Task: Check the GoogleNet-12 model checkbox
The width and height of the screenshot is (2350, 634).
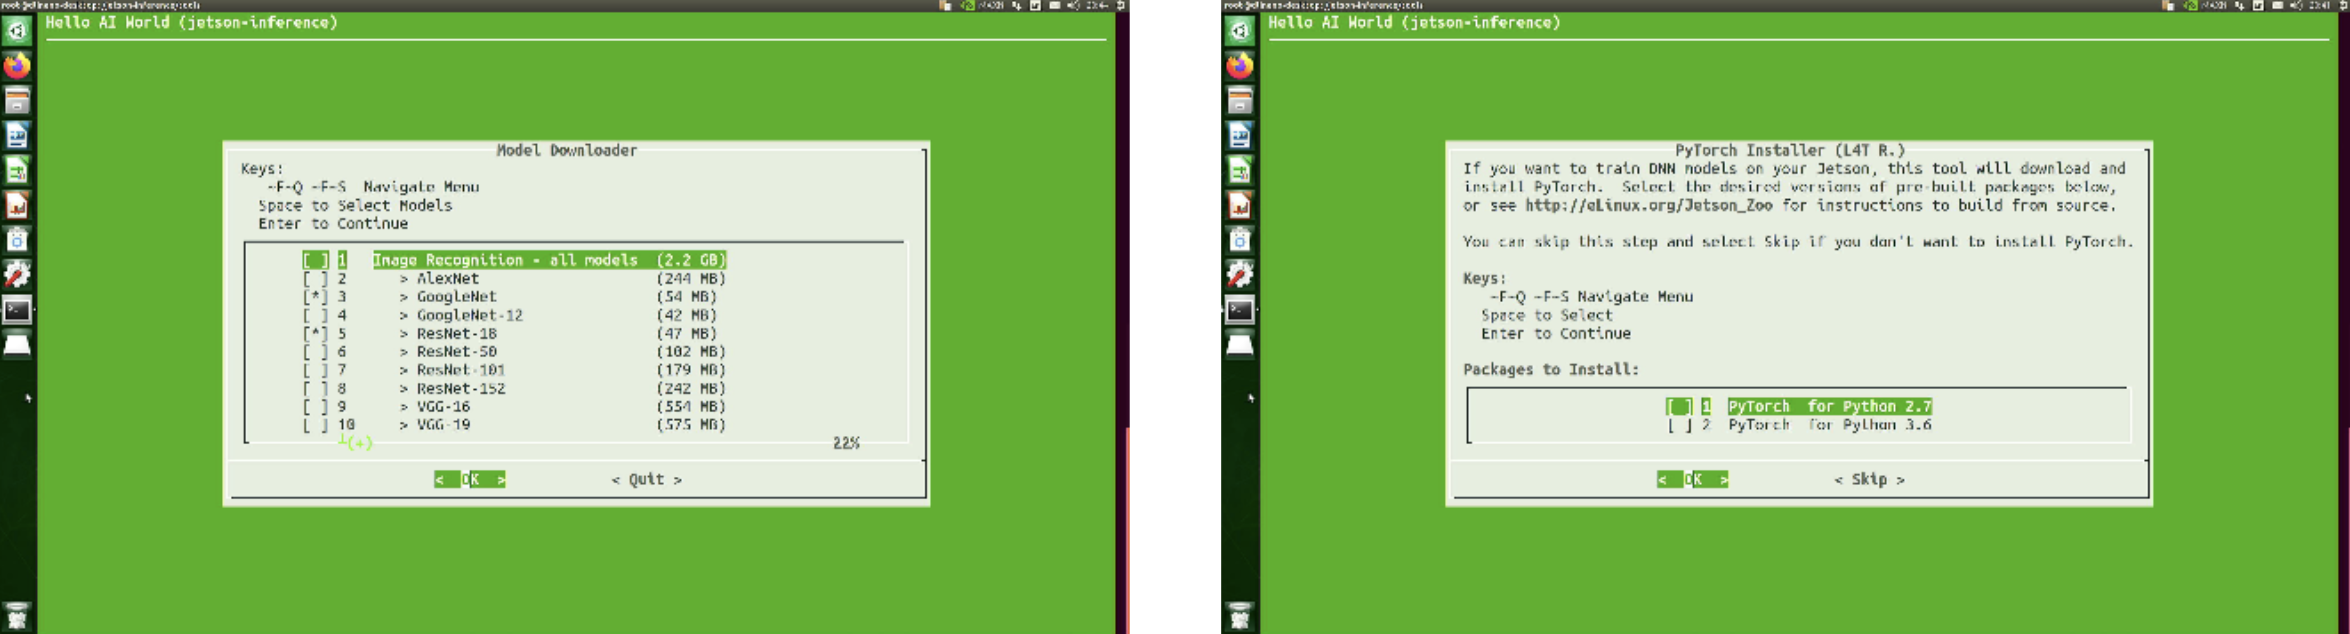Action: [x=315, y=315]
